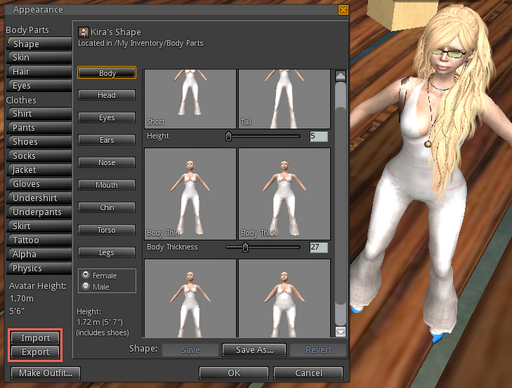Close the Appearance window
This screenshot has width=512, height=388.
click(x=343, y=10)
